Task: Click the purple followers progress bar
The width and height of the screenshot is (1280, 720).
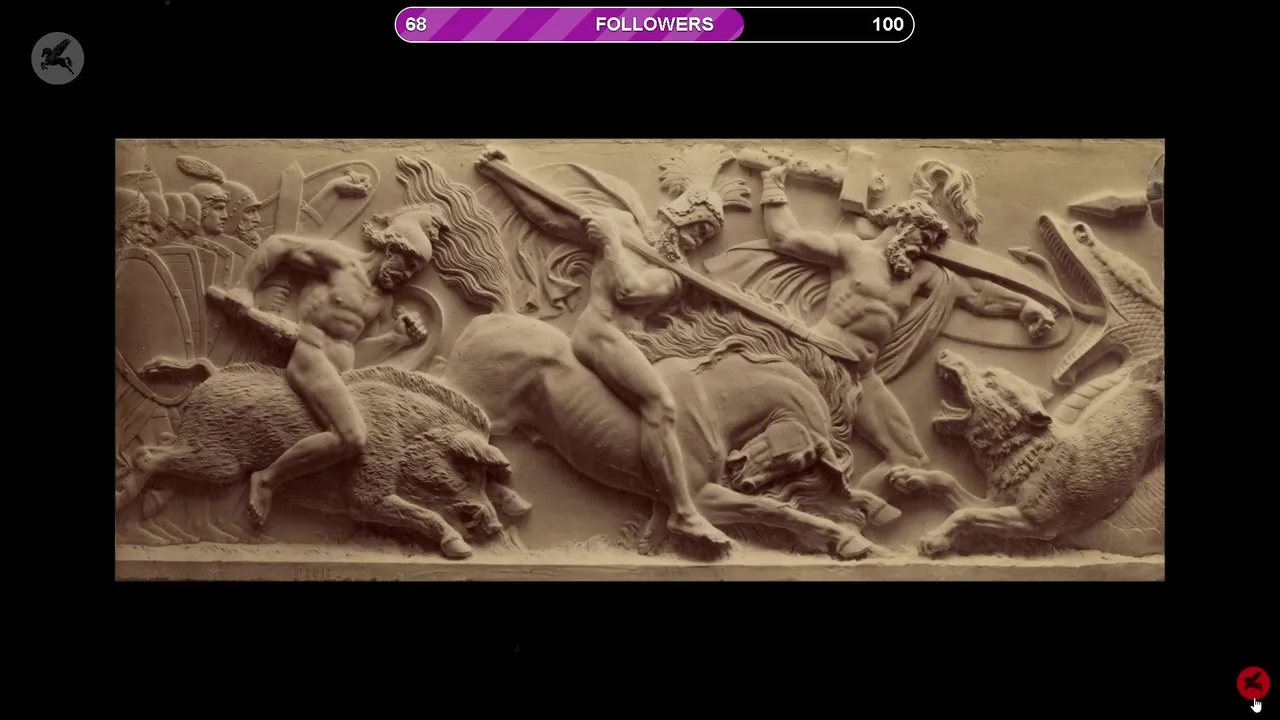Action: tap(654, 24)
